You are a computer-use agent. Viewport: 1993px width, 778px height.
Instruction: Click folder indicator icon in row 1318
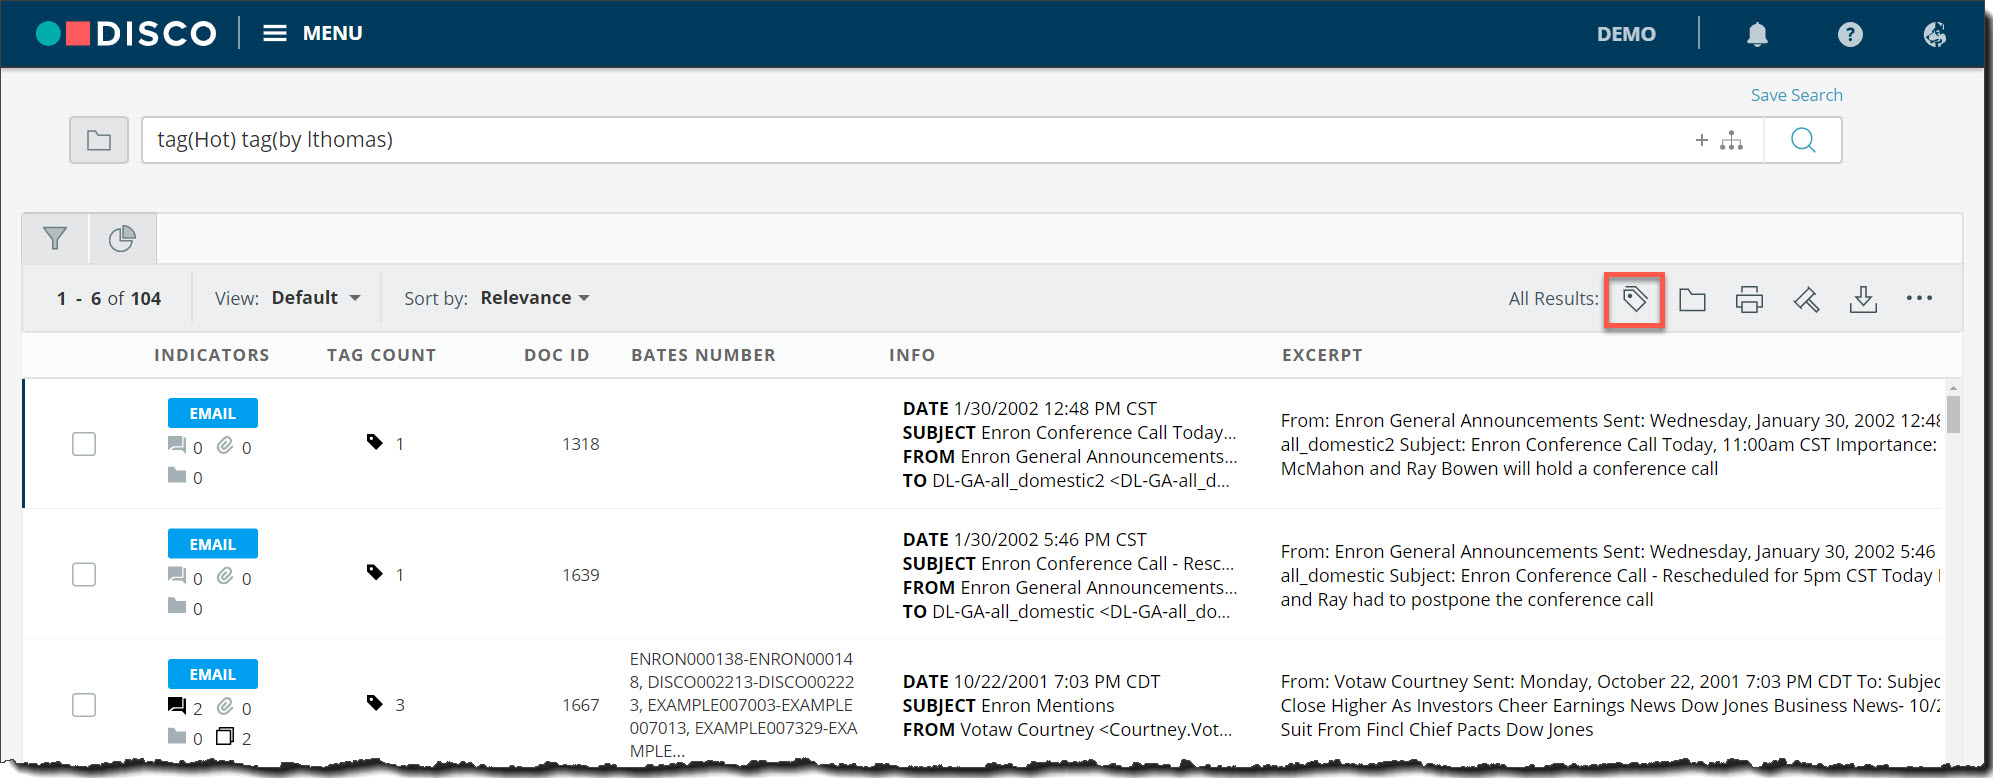(177, 475)
